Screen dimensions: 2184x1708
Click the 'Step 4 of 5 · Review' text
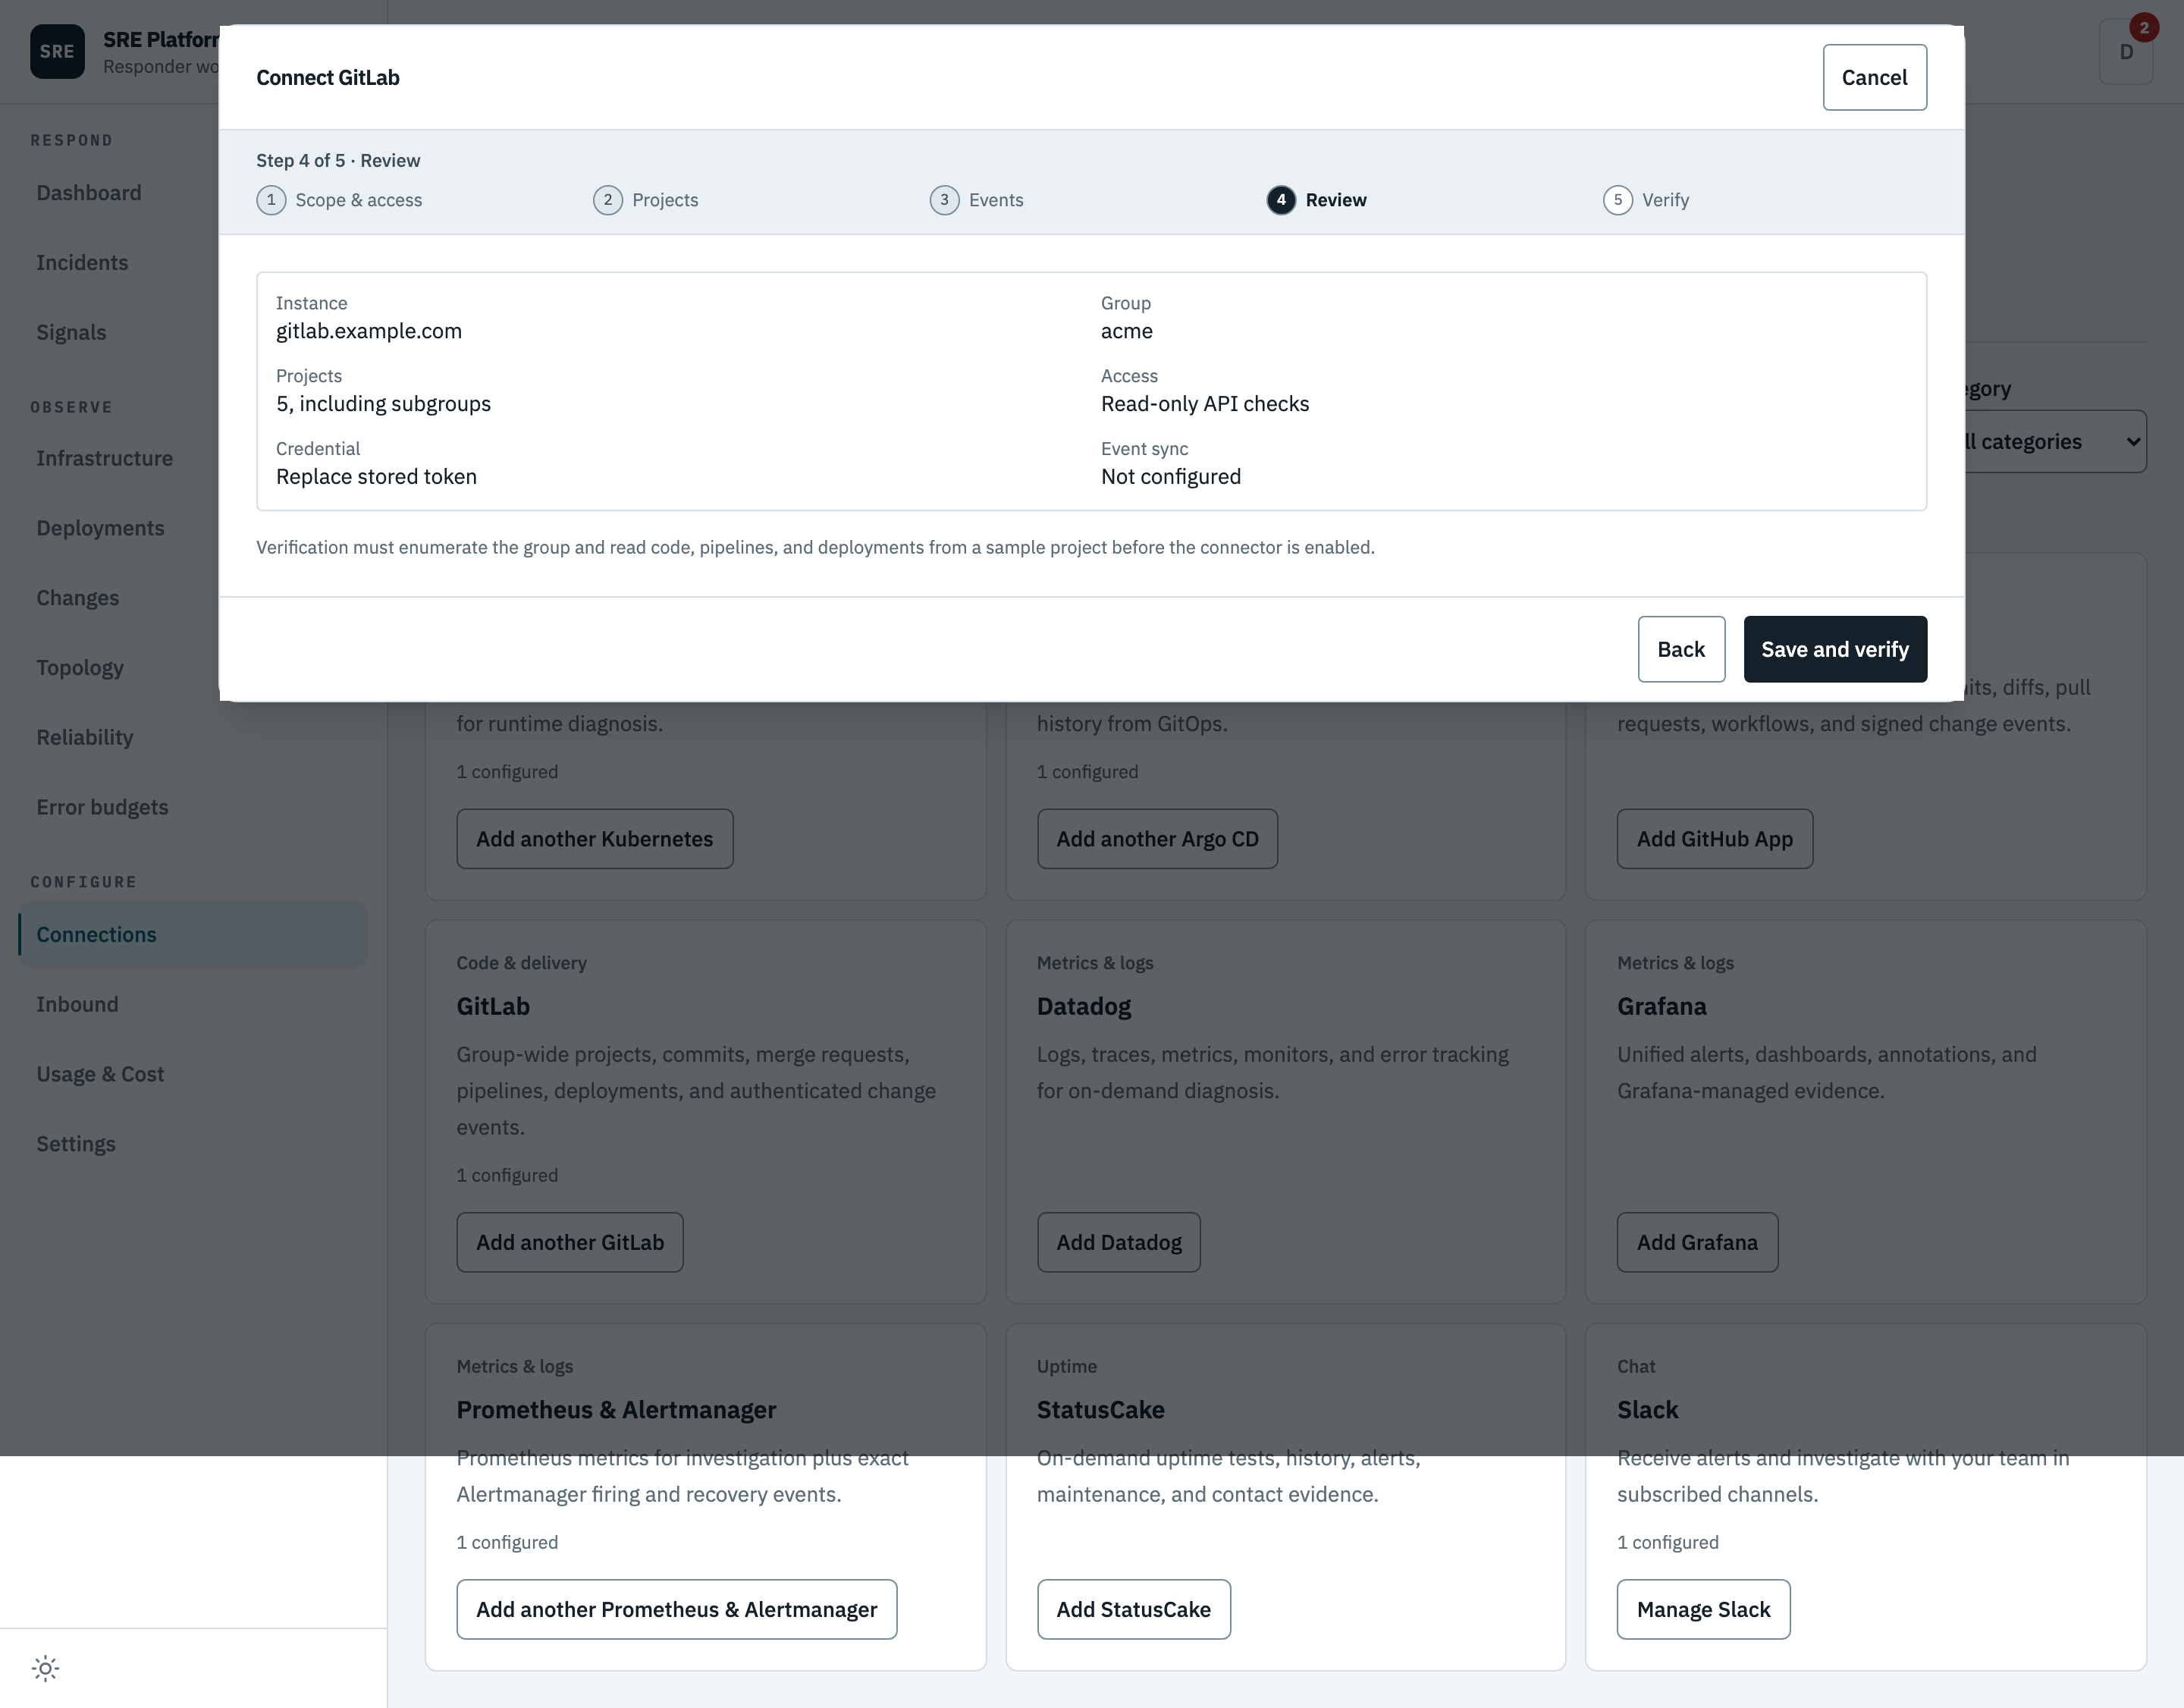(338, 161)
